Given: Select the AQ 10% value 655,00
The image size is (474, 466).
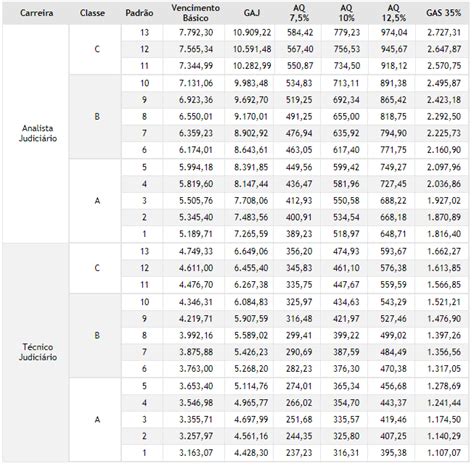Looking at the screenshot, I should [346, 117].
